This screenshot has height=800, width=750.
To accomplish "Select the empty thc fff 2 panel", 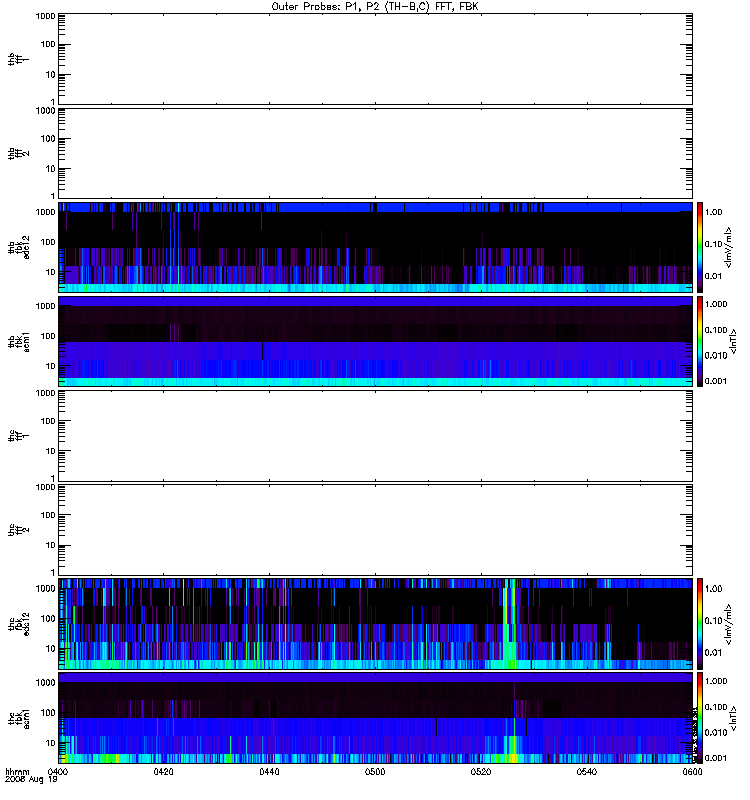I will coord(375,530).
